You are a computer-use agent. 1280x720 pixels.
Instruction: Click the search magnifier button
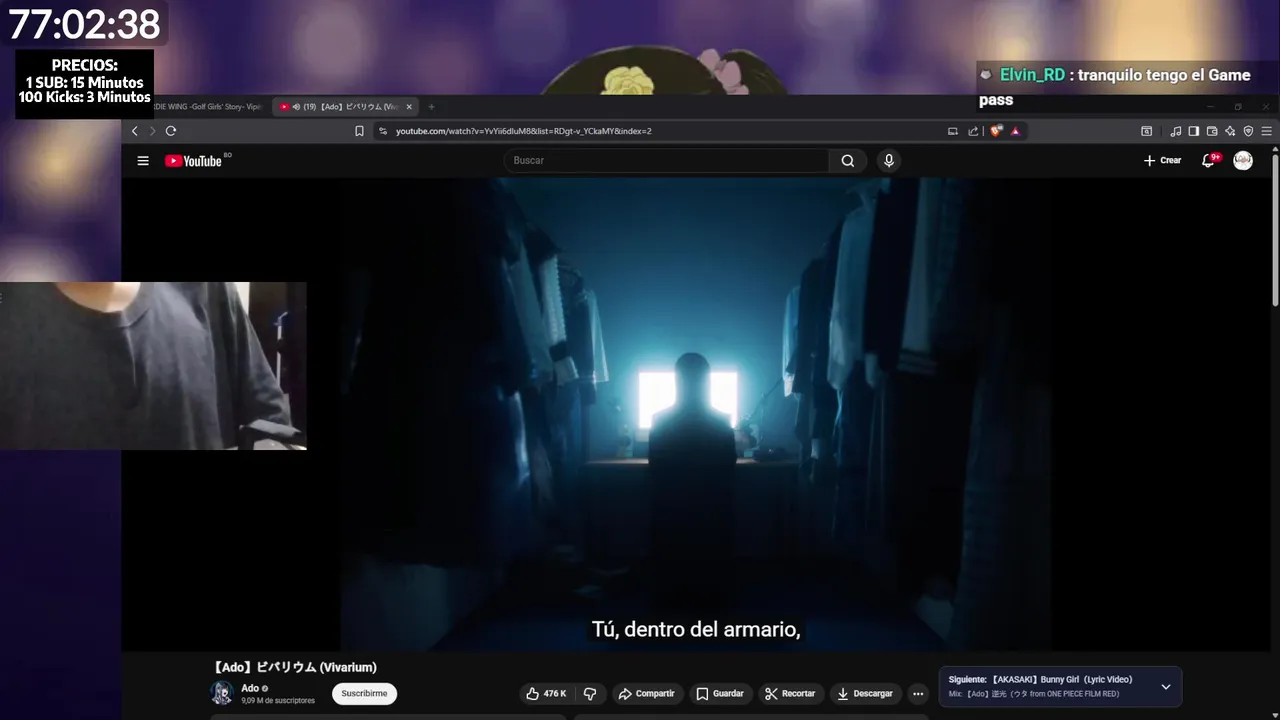848,161
